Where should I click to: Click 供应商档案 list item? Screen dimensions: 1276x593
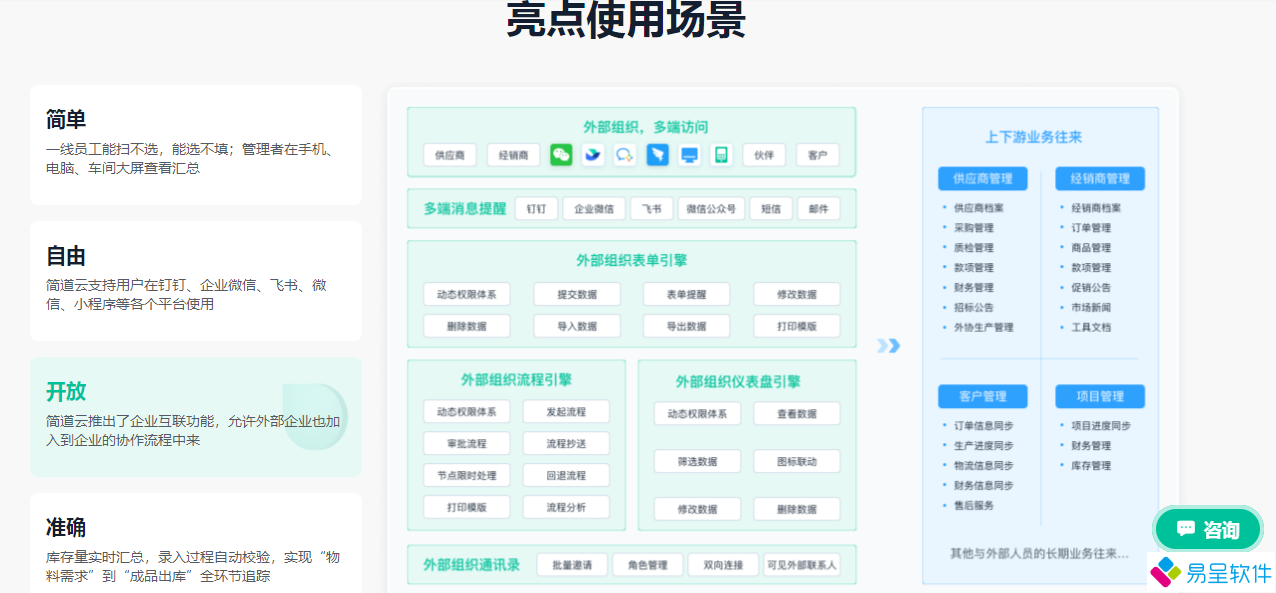[978, 208]
